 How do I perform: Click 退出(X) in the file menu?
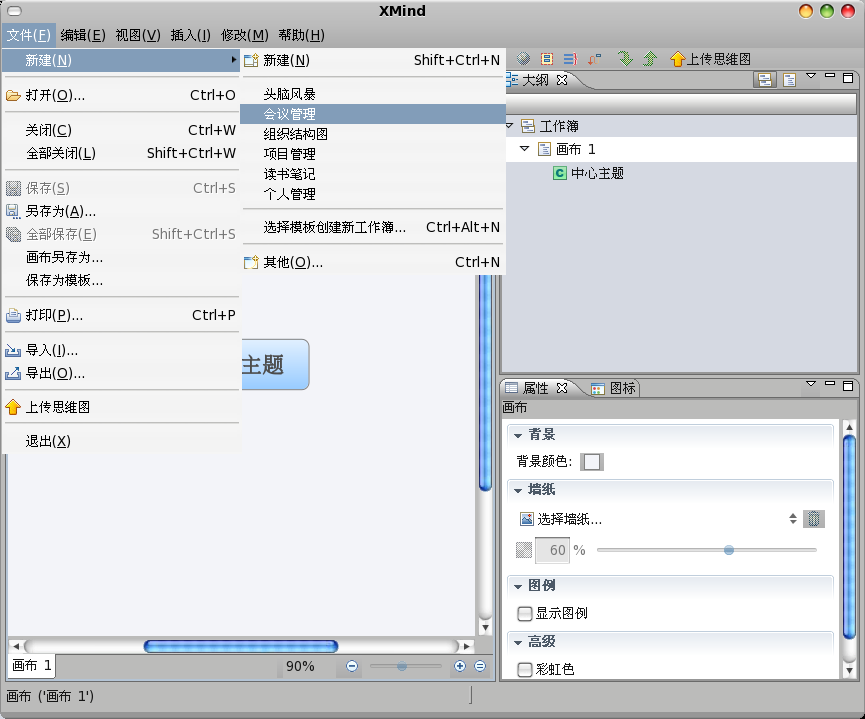[121, 441]
